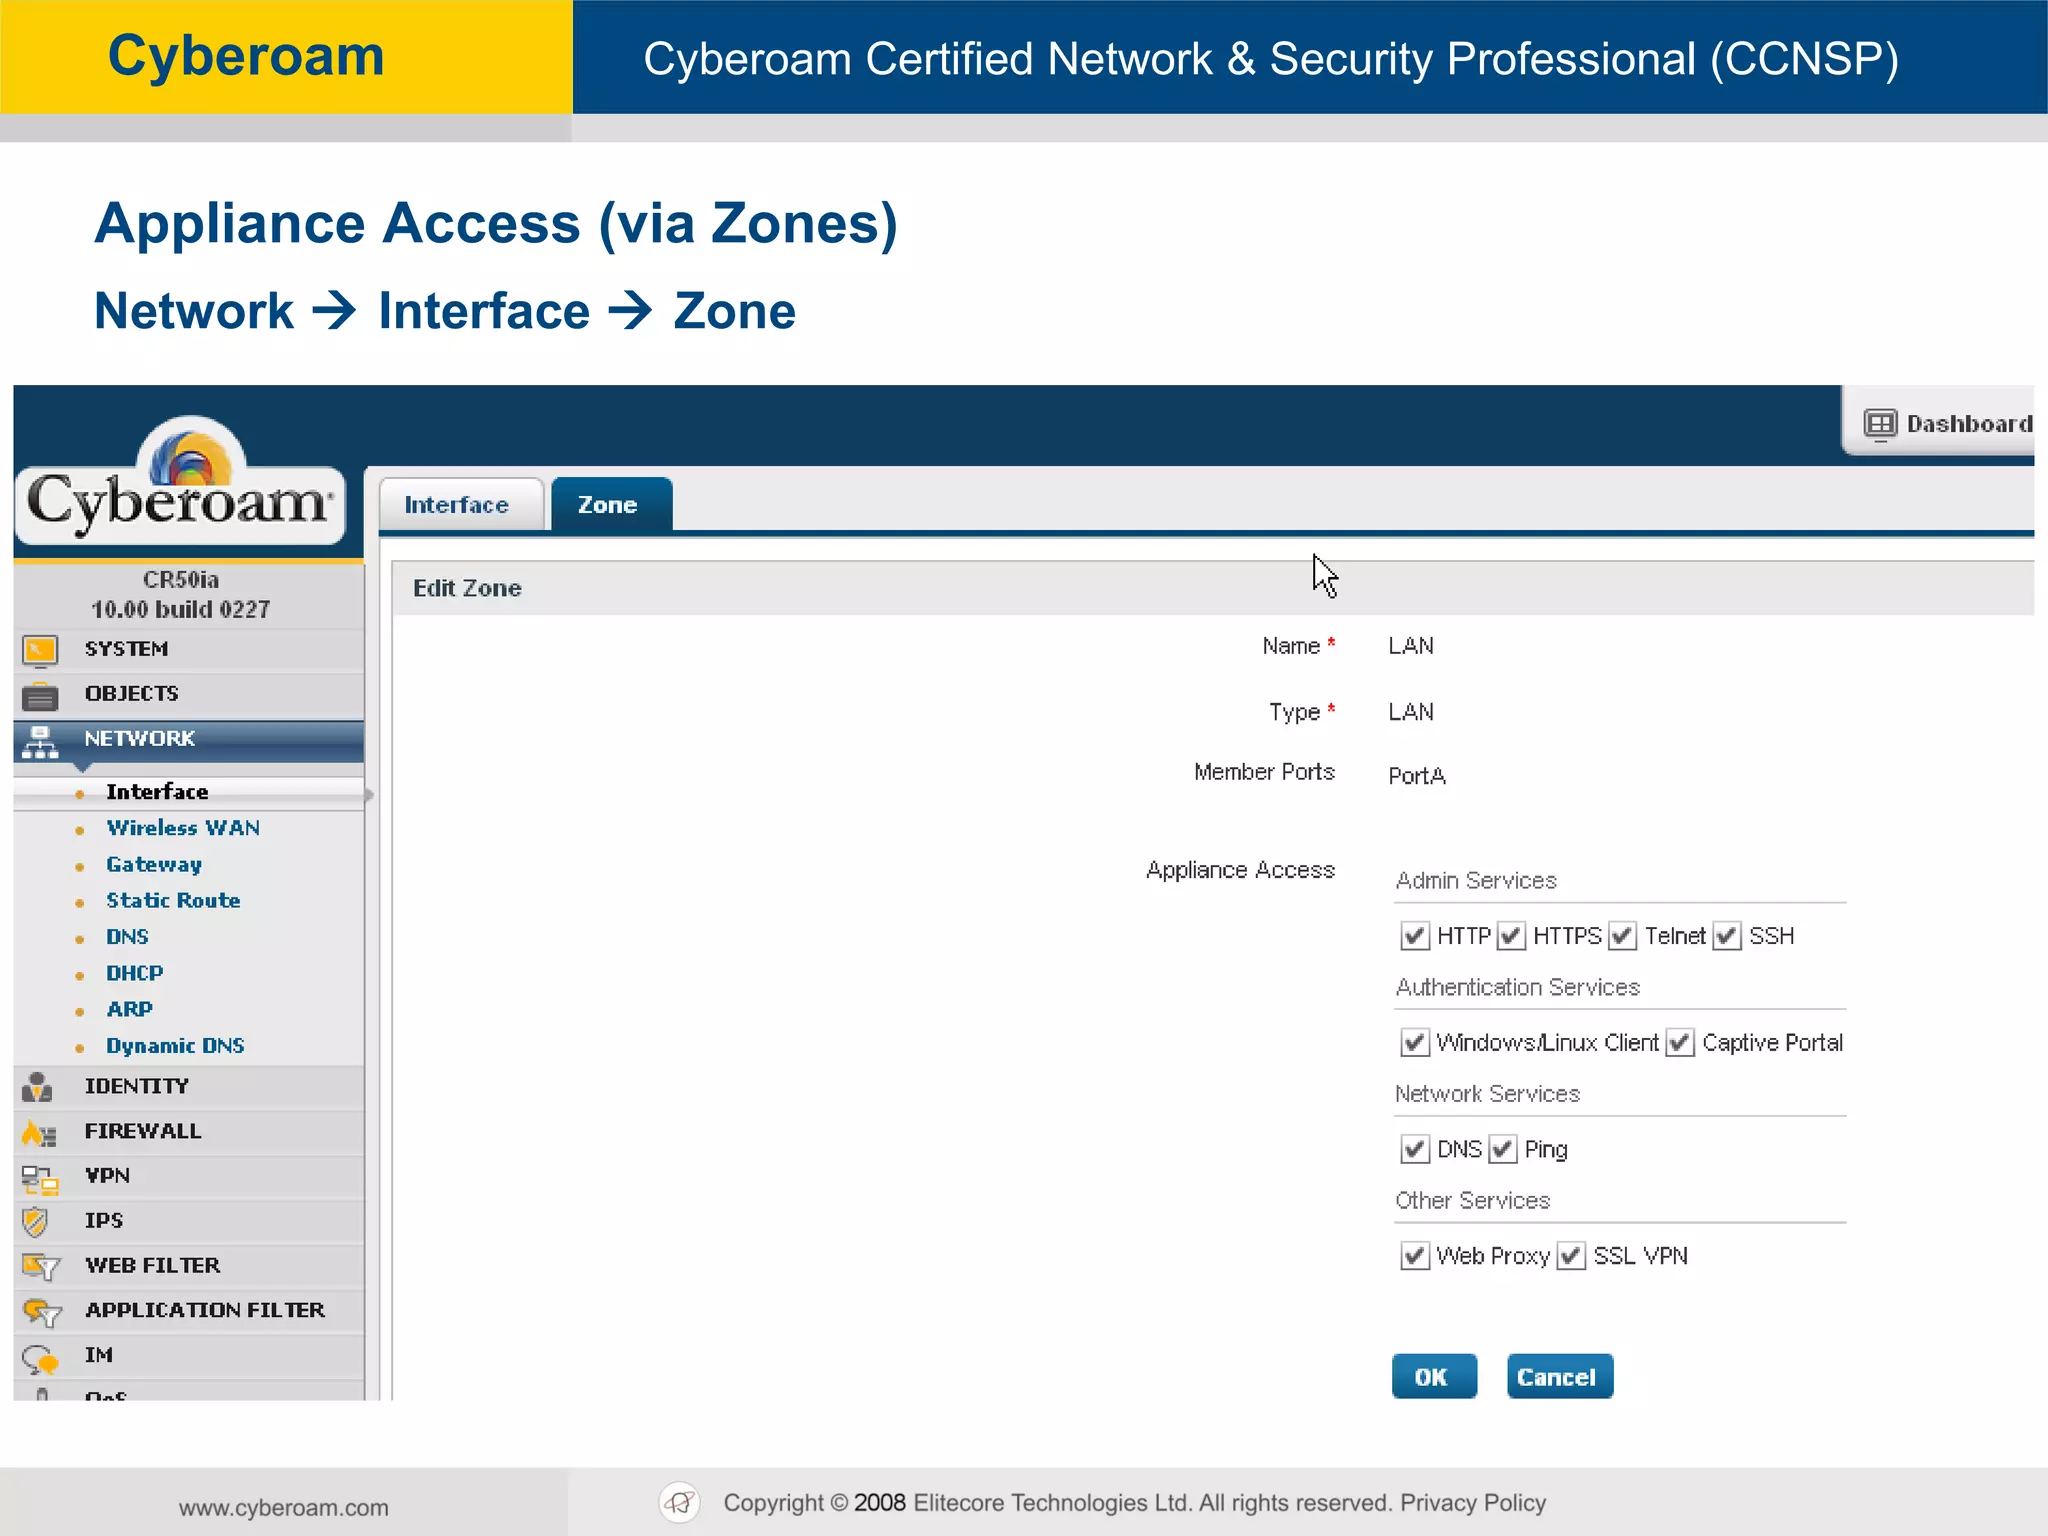Click the VPN computers icon
Image resolution: width=2048 pixels, height=1536 pixels.
40,1179
